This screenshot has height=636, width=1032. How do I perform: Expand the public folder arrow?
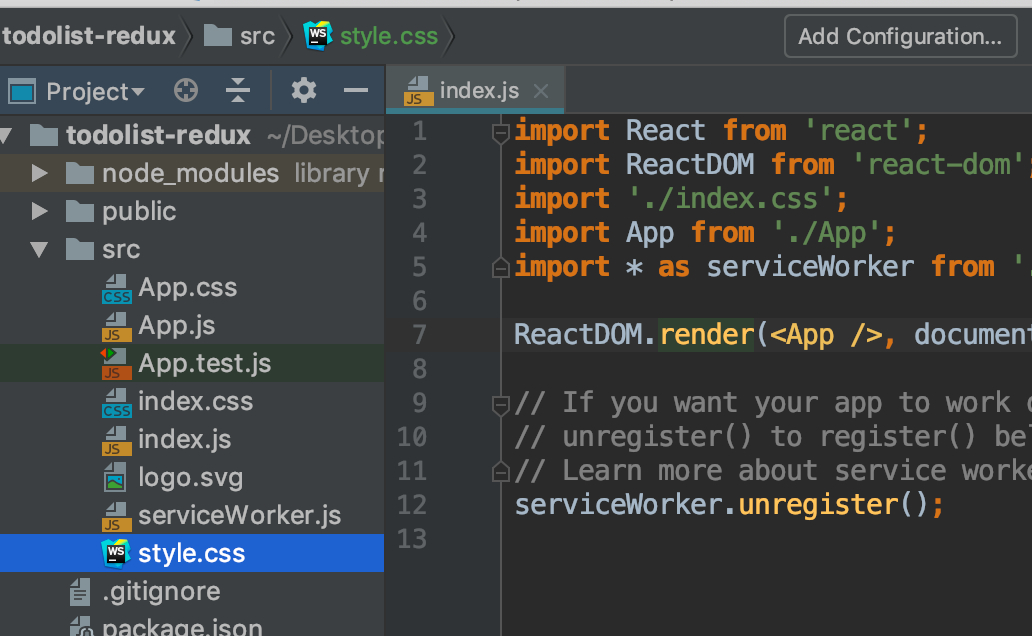(39, 211)
